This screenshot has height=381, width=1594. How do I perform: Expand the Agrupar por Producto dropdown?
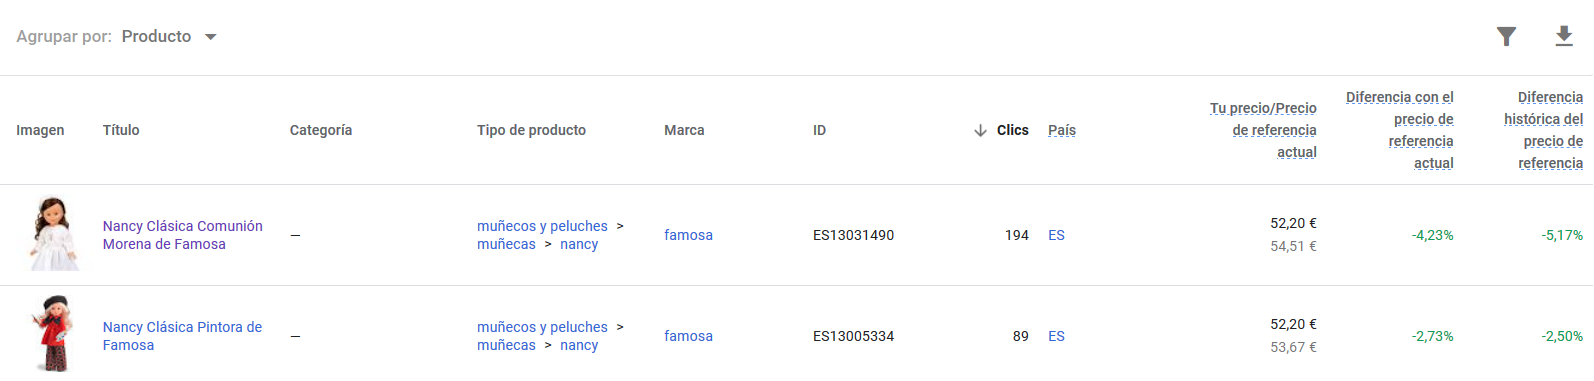pyautogui.click(x=168, y=36)
